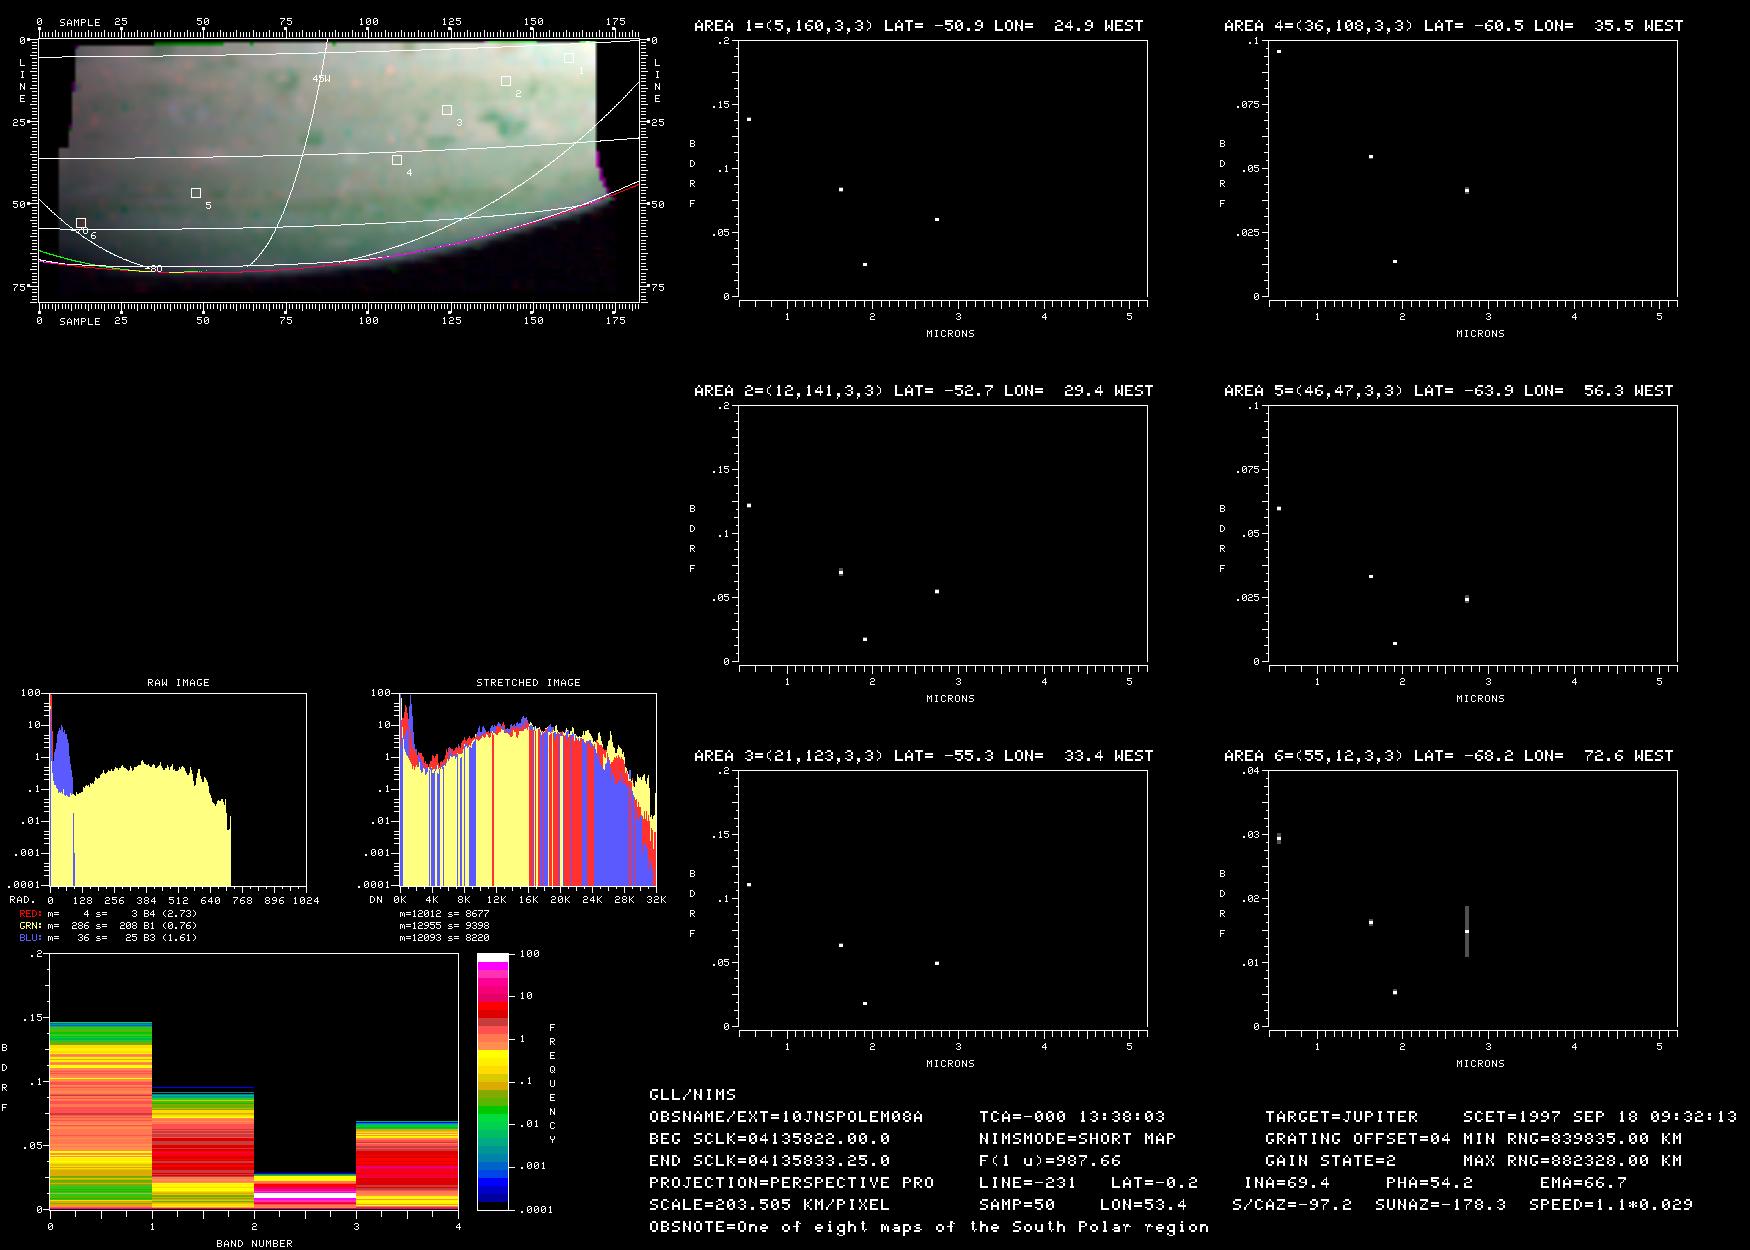Click the area 1 marker box on map
The image size is (1750, 1250).
(x=569, y=58)
